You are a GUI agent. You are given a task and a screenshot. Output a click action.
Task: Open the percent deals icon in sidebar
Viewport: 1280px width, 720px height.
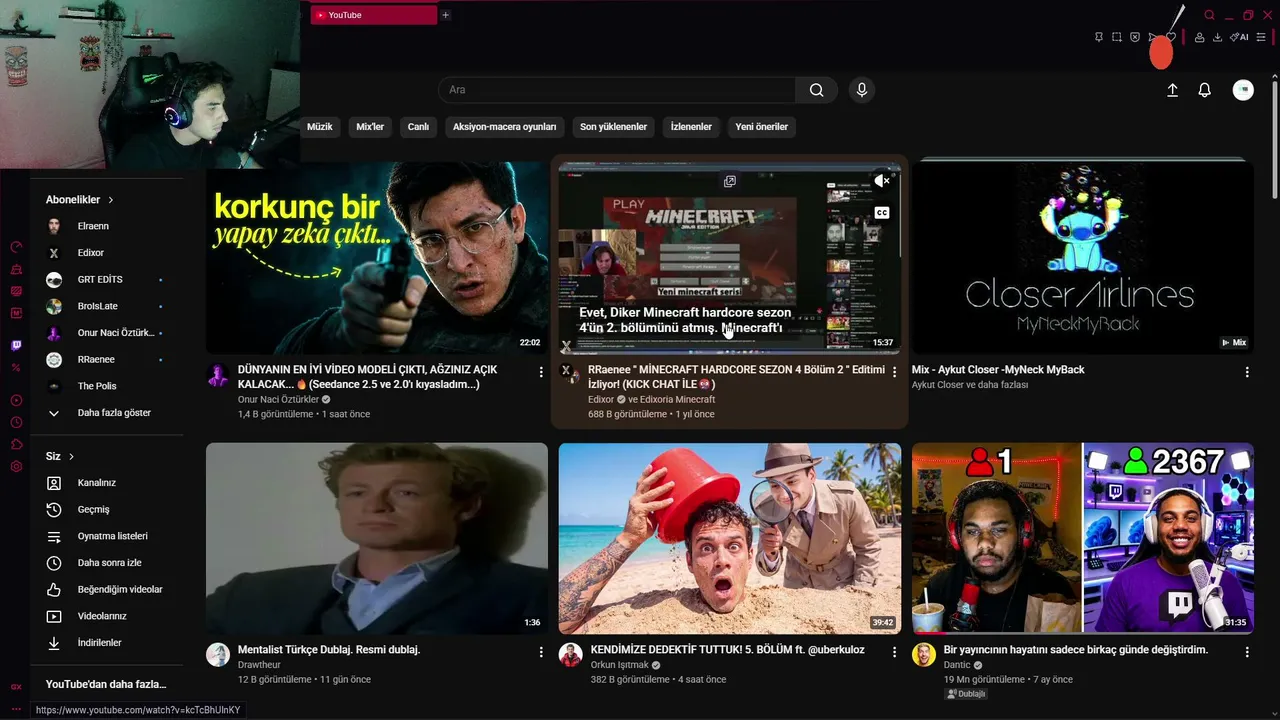(16, 368)
